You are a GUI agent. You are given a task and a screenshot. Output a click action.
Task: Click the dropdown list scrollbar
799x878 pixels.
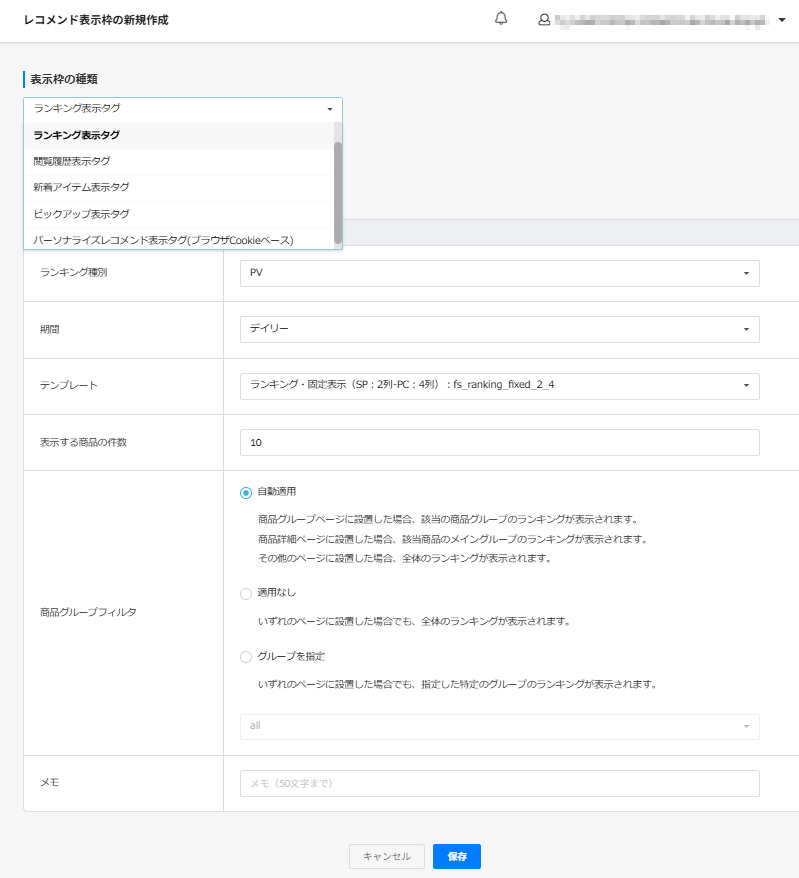tap(338, 193)
